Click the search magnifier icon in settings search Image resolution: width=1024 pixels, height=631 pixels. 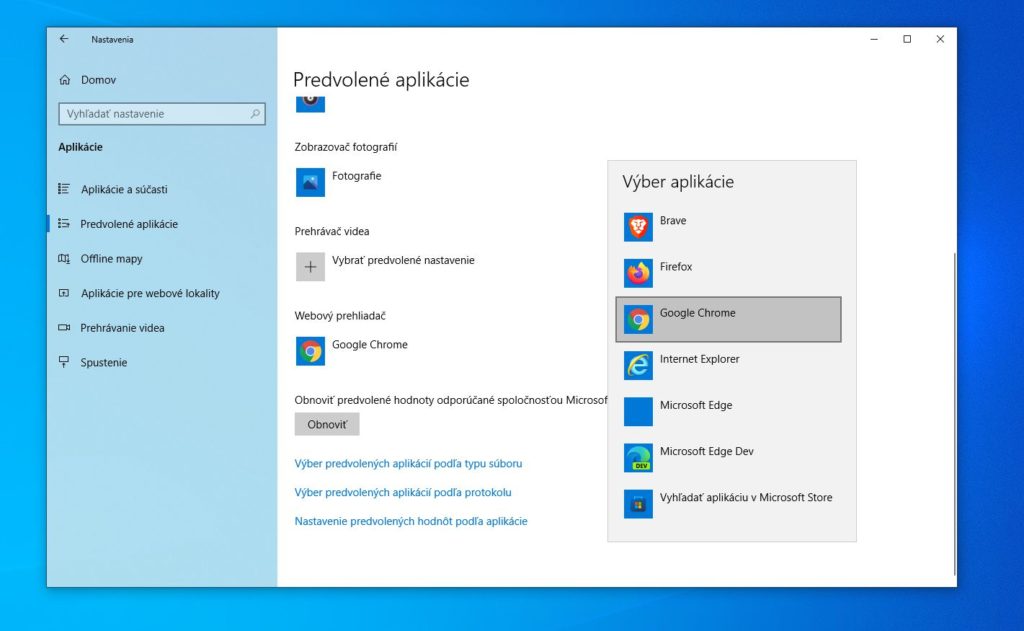coord(255,114)
